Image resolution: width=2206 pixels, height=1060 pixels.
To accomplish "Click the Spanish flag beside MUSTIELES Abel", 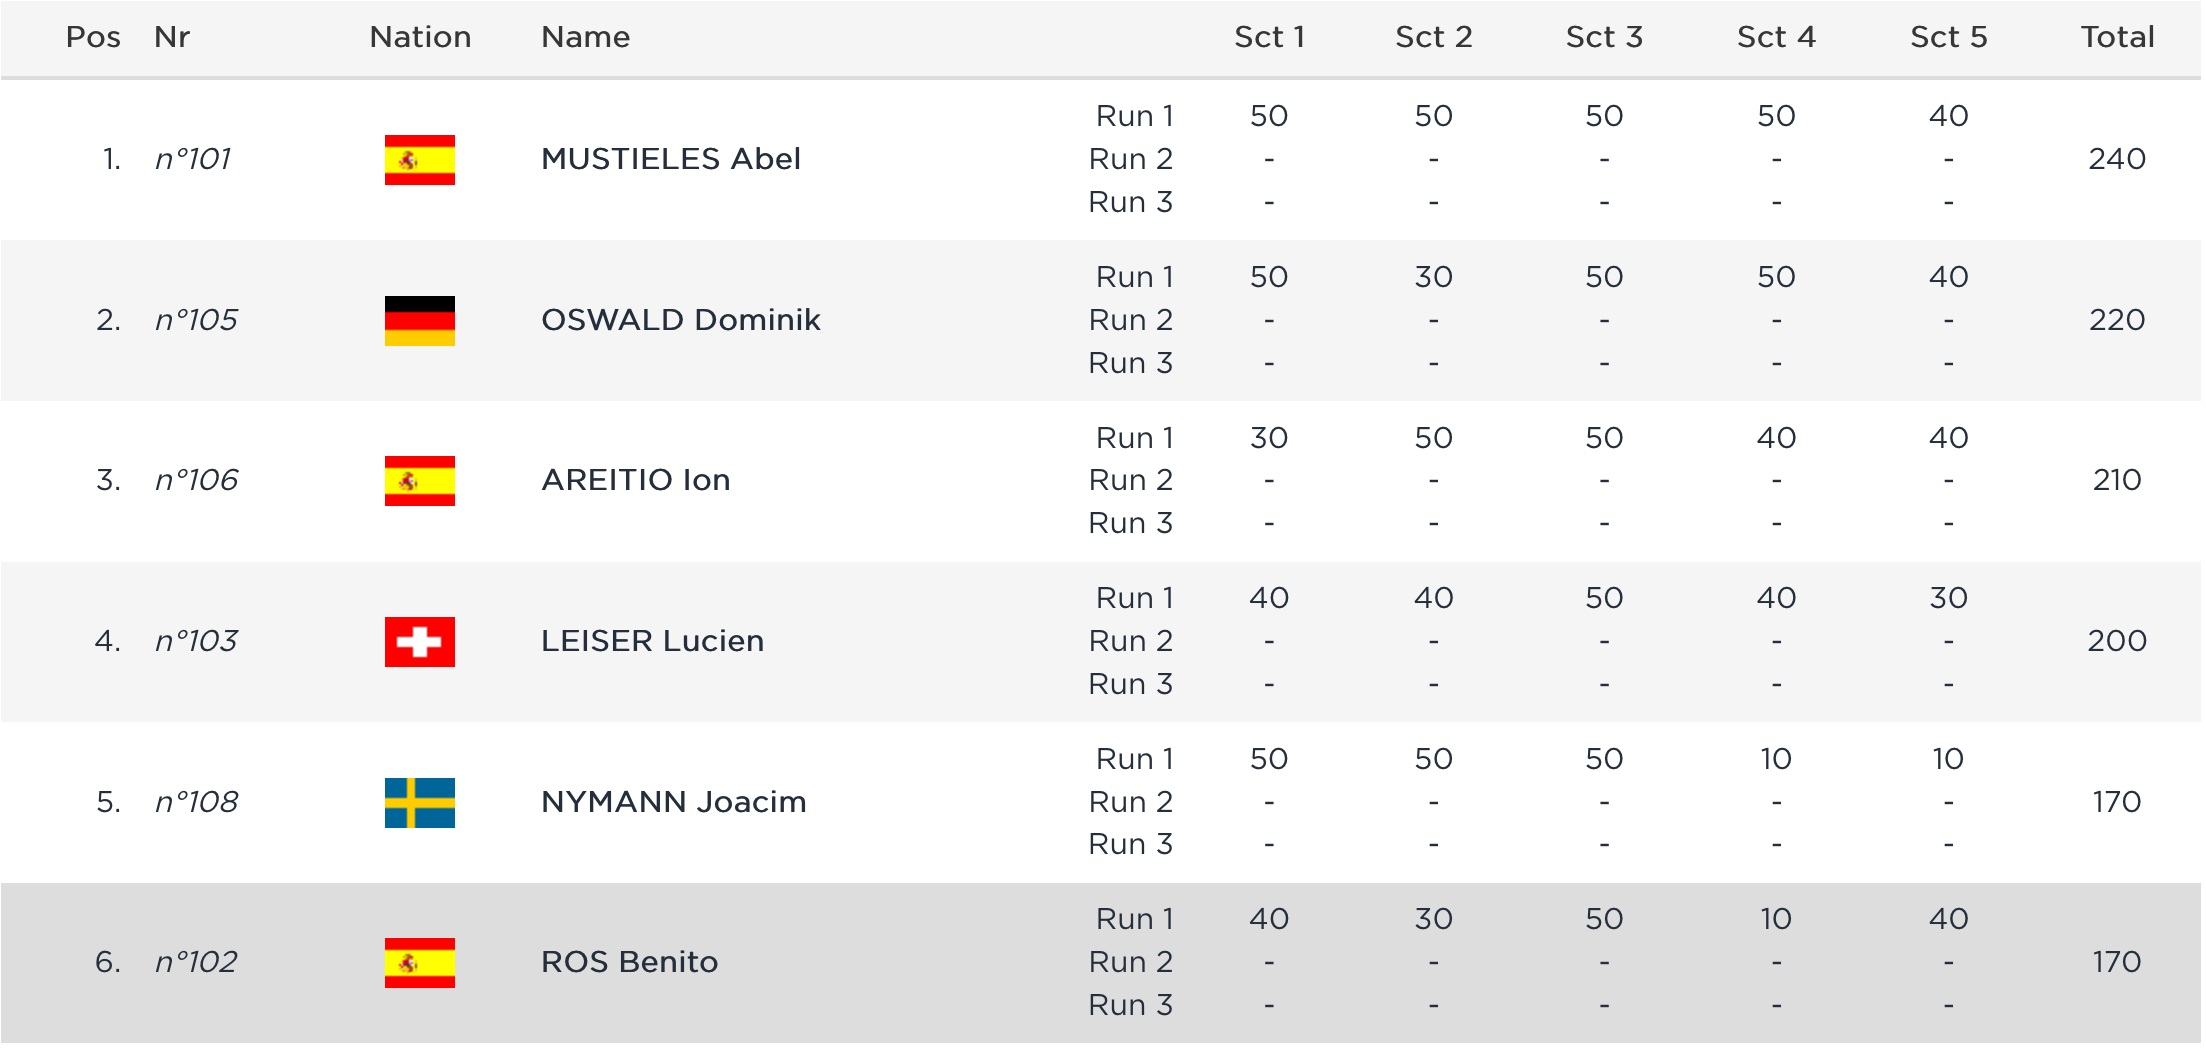I will point(419,160).
